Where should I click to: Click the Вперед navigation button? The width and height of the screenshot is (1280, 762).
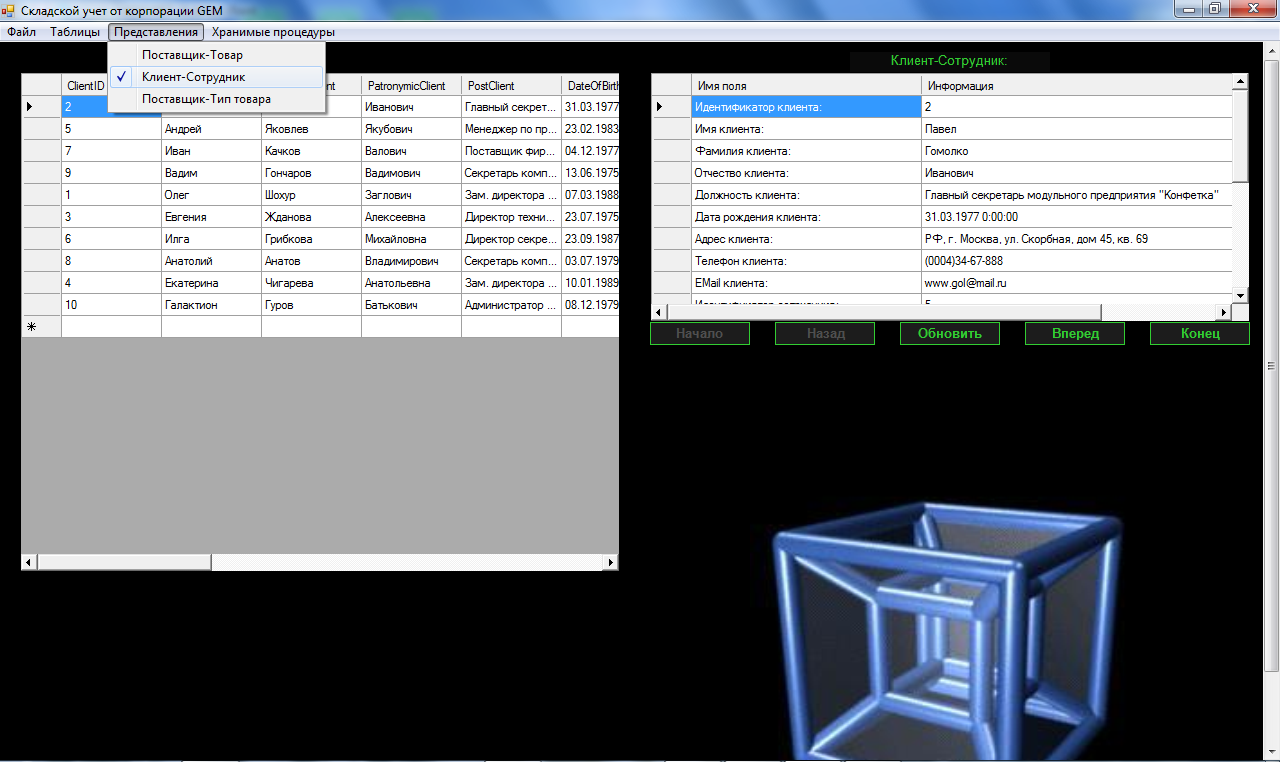tap(1075, 334)
